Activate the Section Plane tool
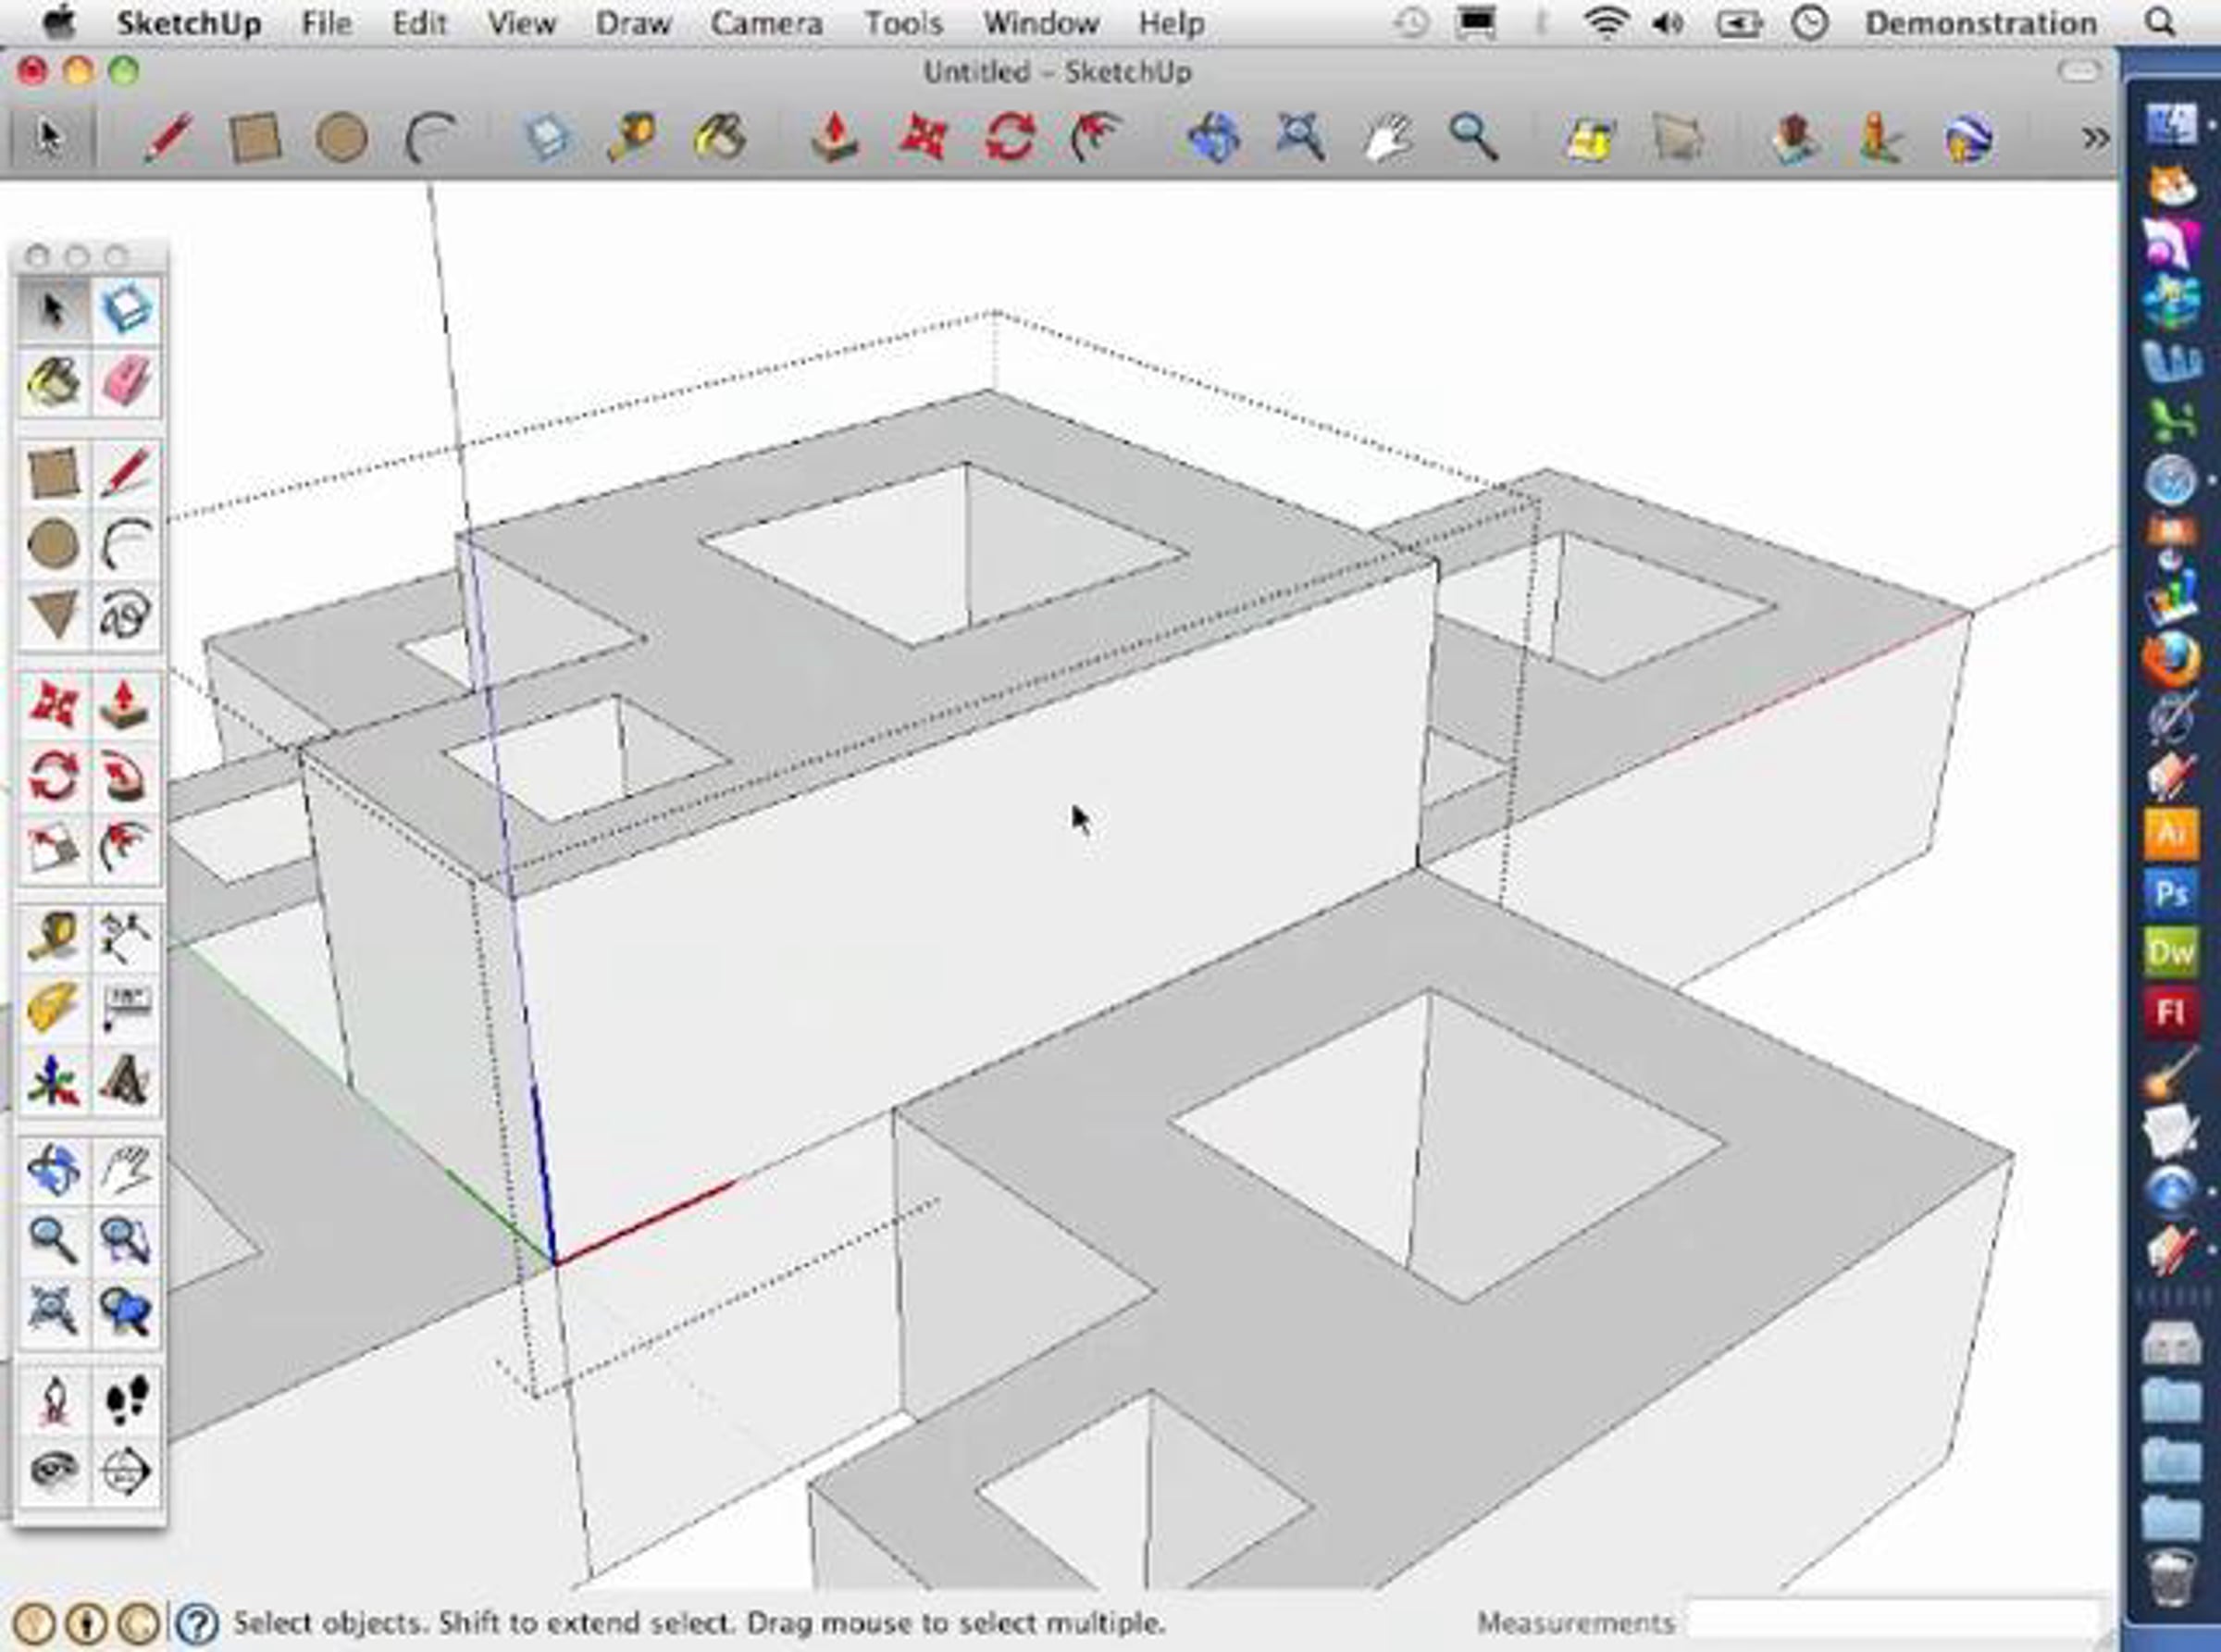 pos(126,1471)
